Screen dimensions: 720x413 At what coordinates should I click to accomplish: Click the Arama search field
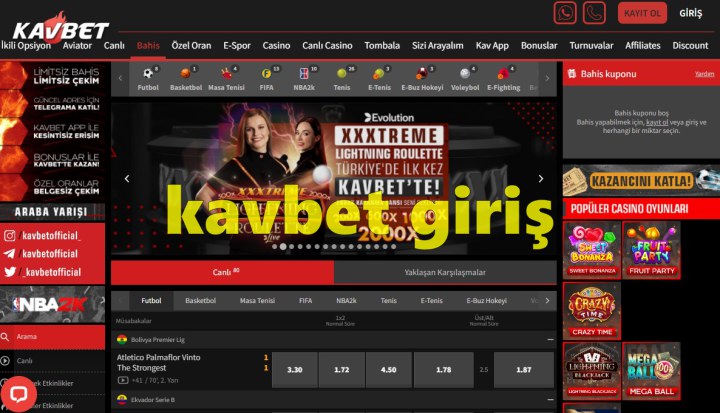[52, 337]
